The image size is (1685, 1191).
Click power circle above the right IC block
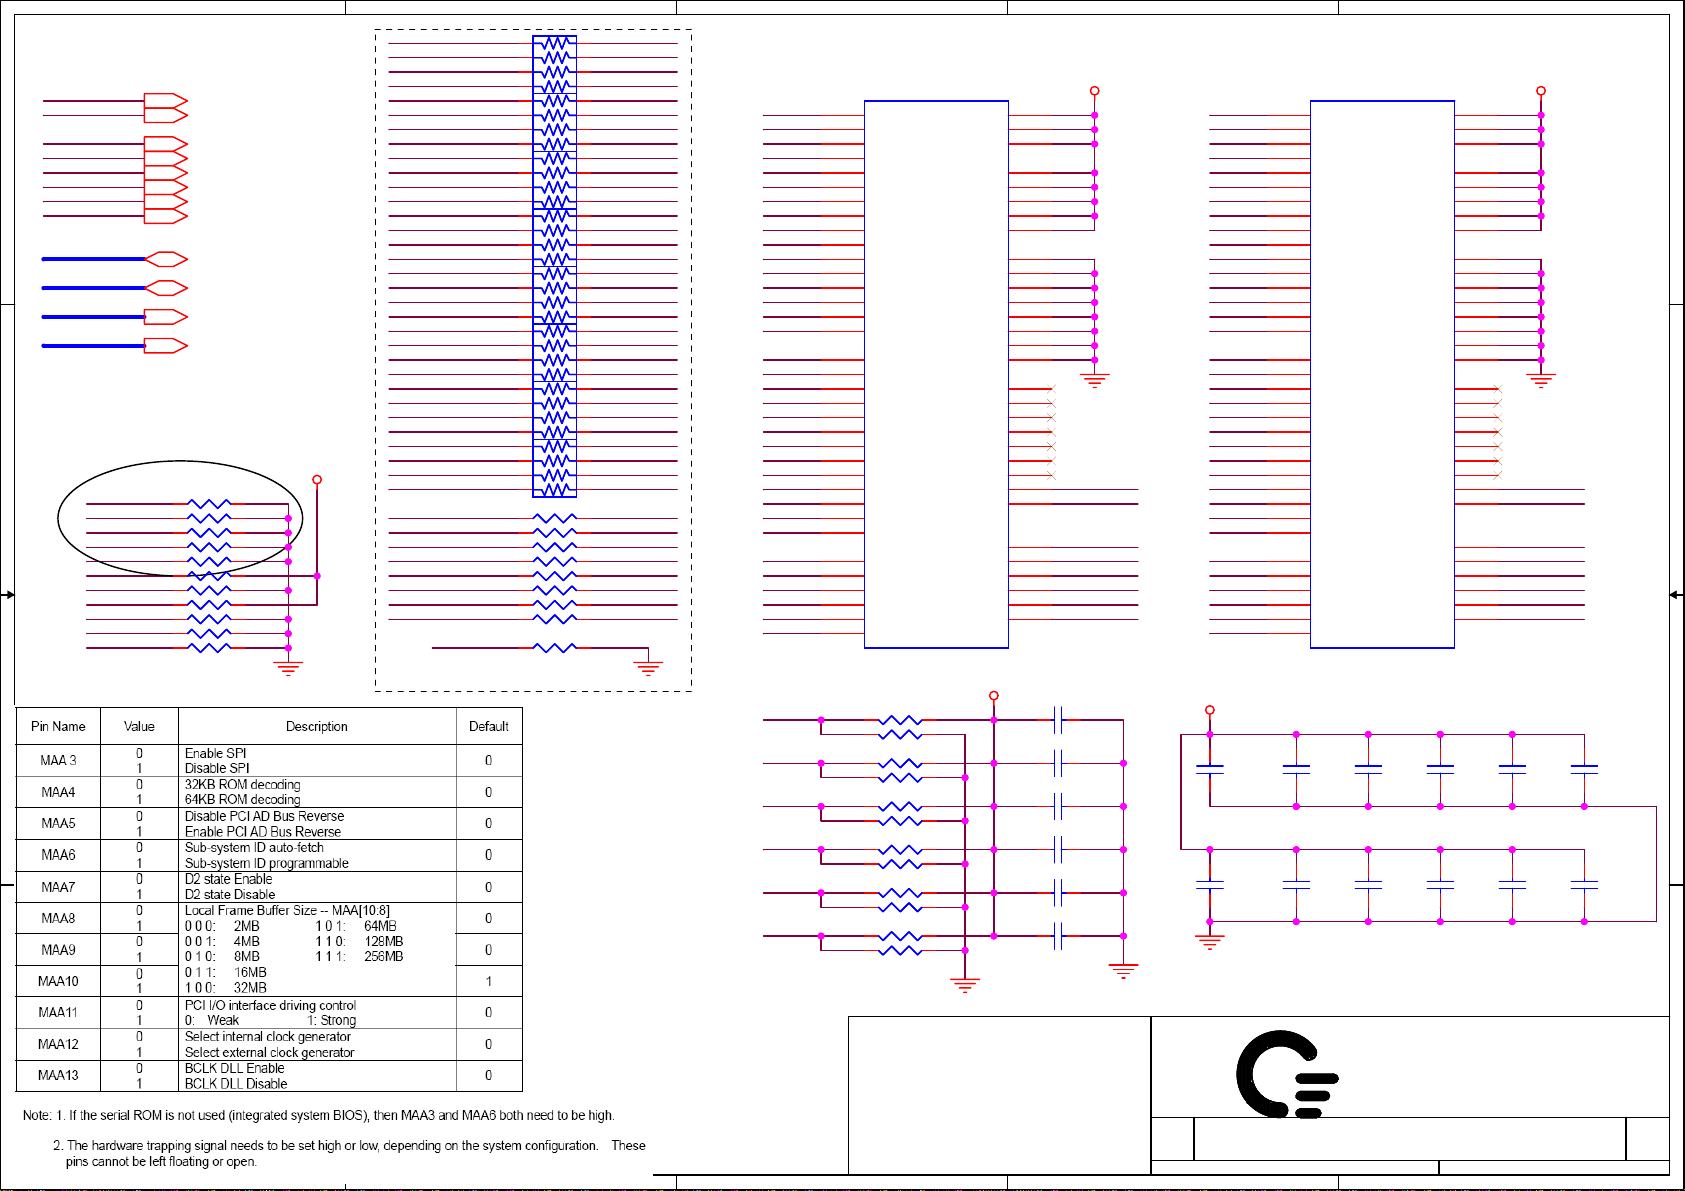1541,91
